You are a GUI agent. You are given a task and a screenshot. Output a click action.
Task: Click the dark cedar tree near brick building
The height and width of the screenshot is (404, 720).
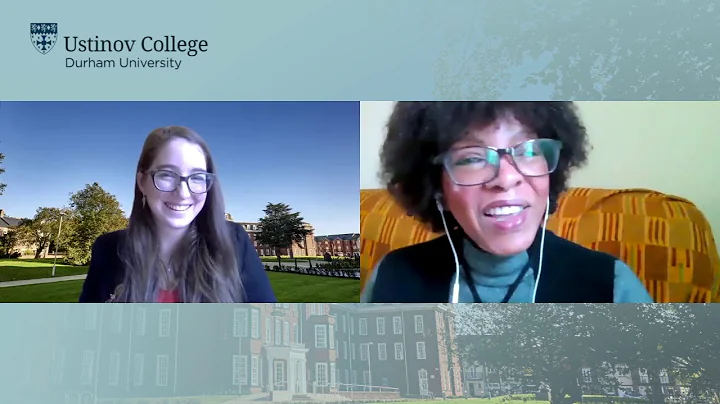[x=283, y=228]
